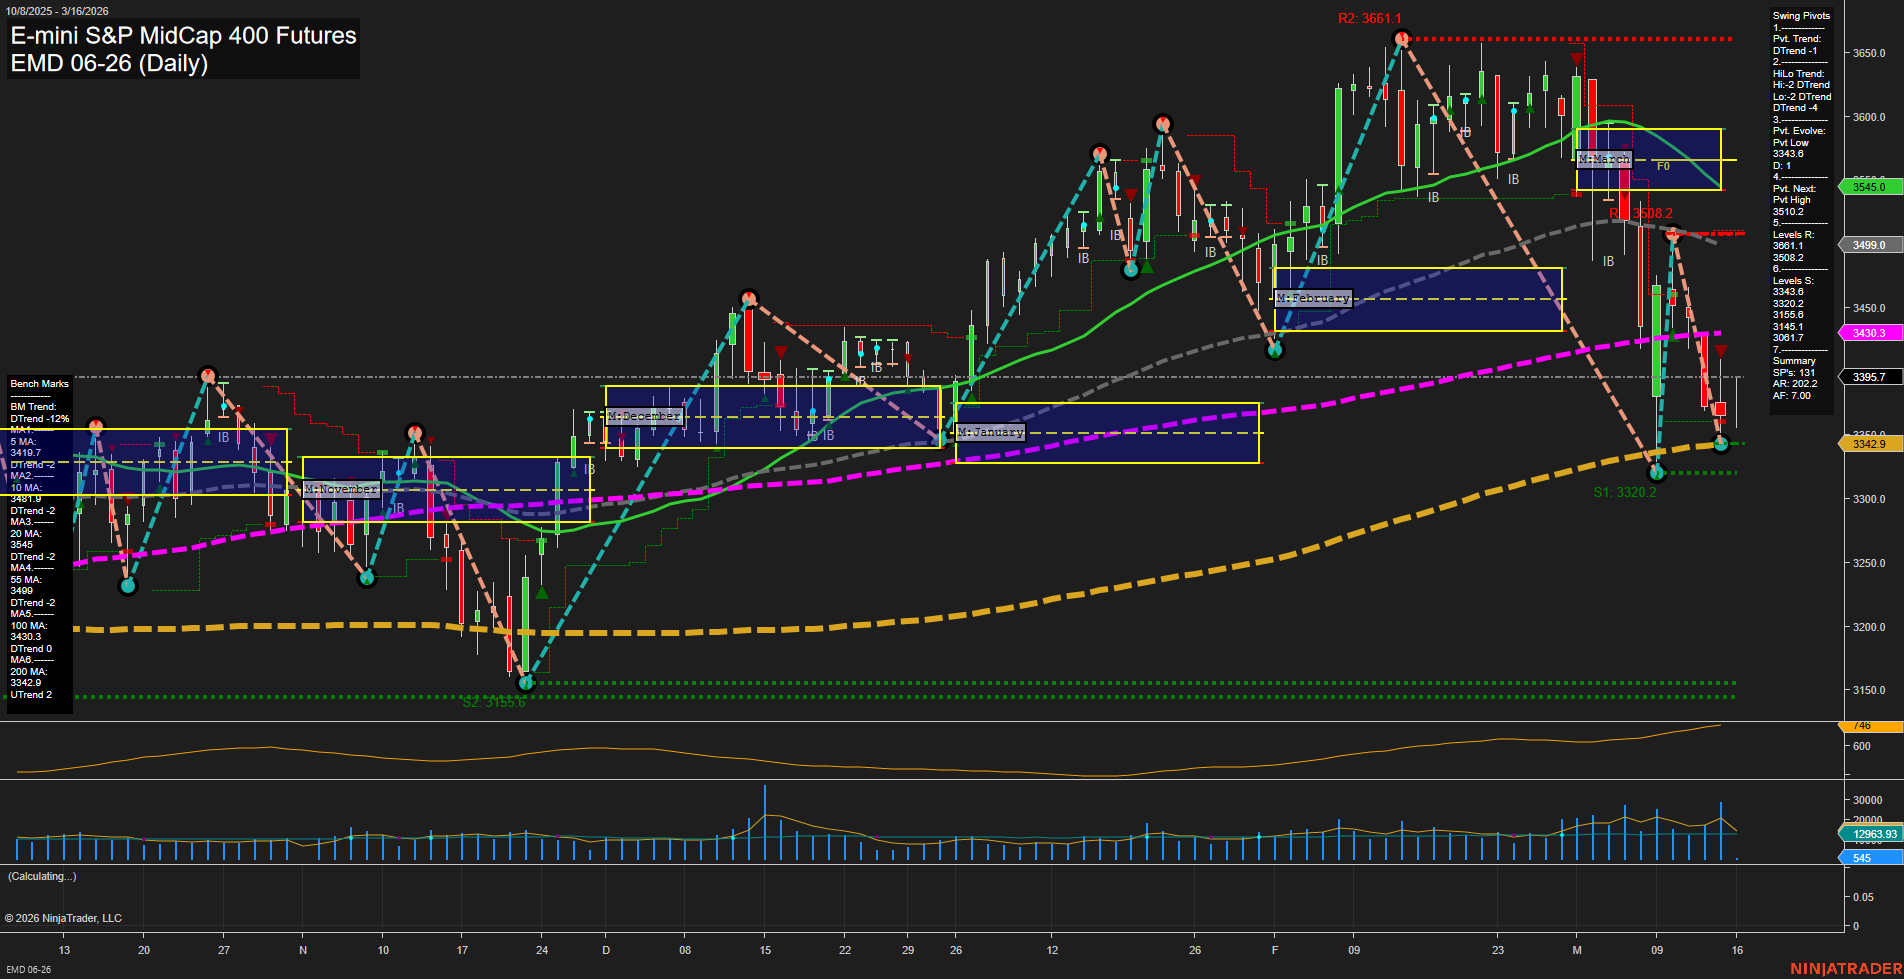1904x979 pixels.
Task: Click the magenta 3430.3 price axis marker
Action: (x=1867, y=333)
